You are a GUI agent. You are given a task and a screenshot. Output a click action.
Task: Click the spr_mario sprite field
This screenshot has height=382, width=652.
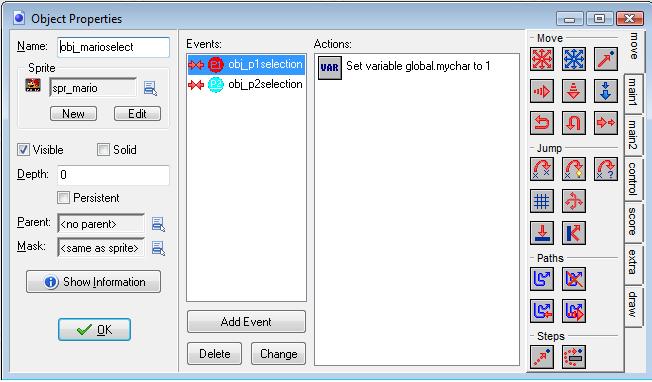[x=93, y=88]
